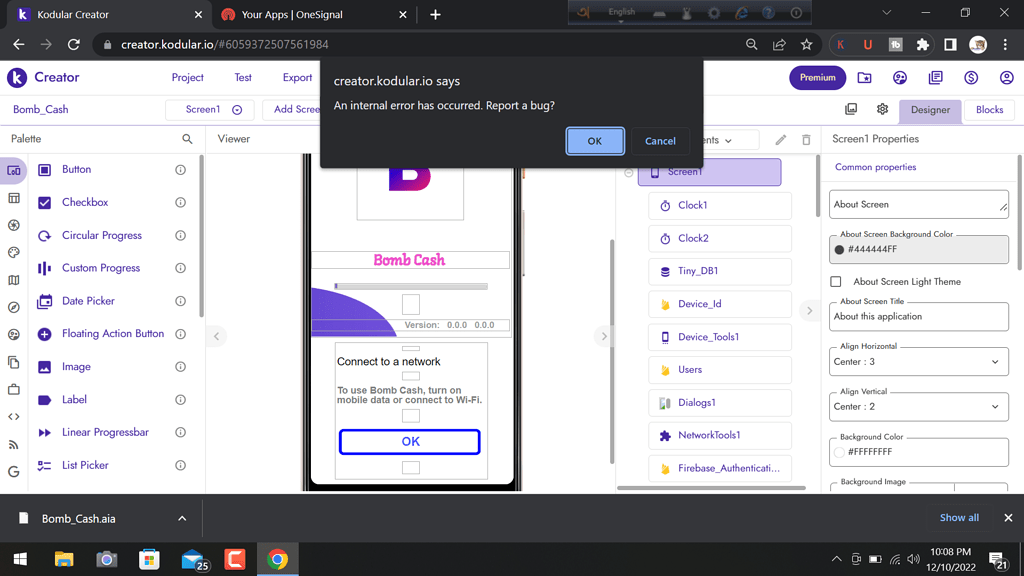
Task: Open the Chrome extensions puzzle icon
Action: (x=923, y=44)
